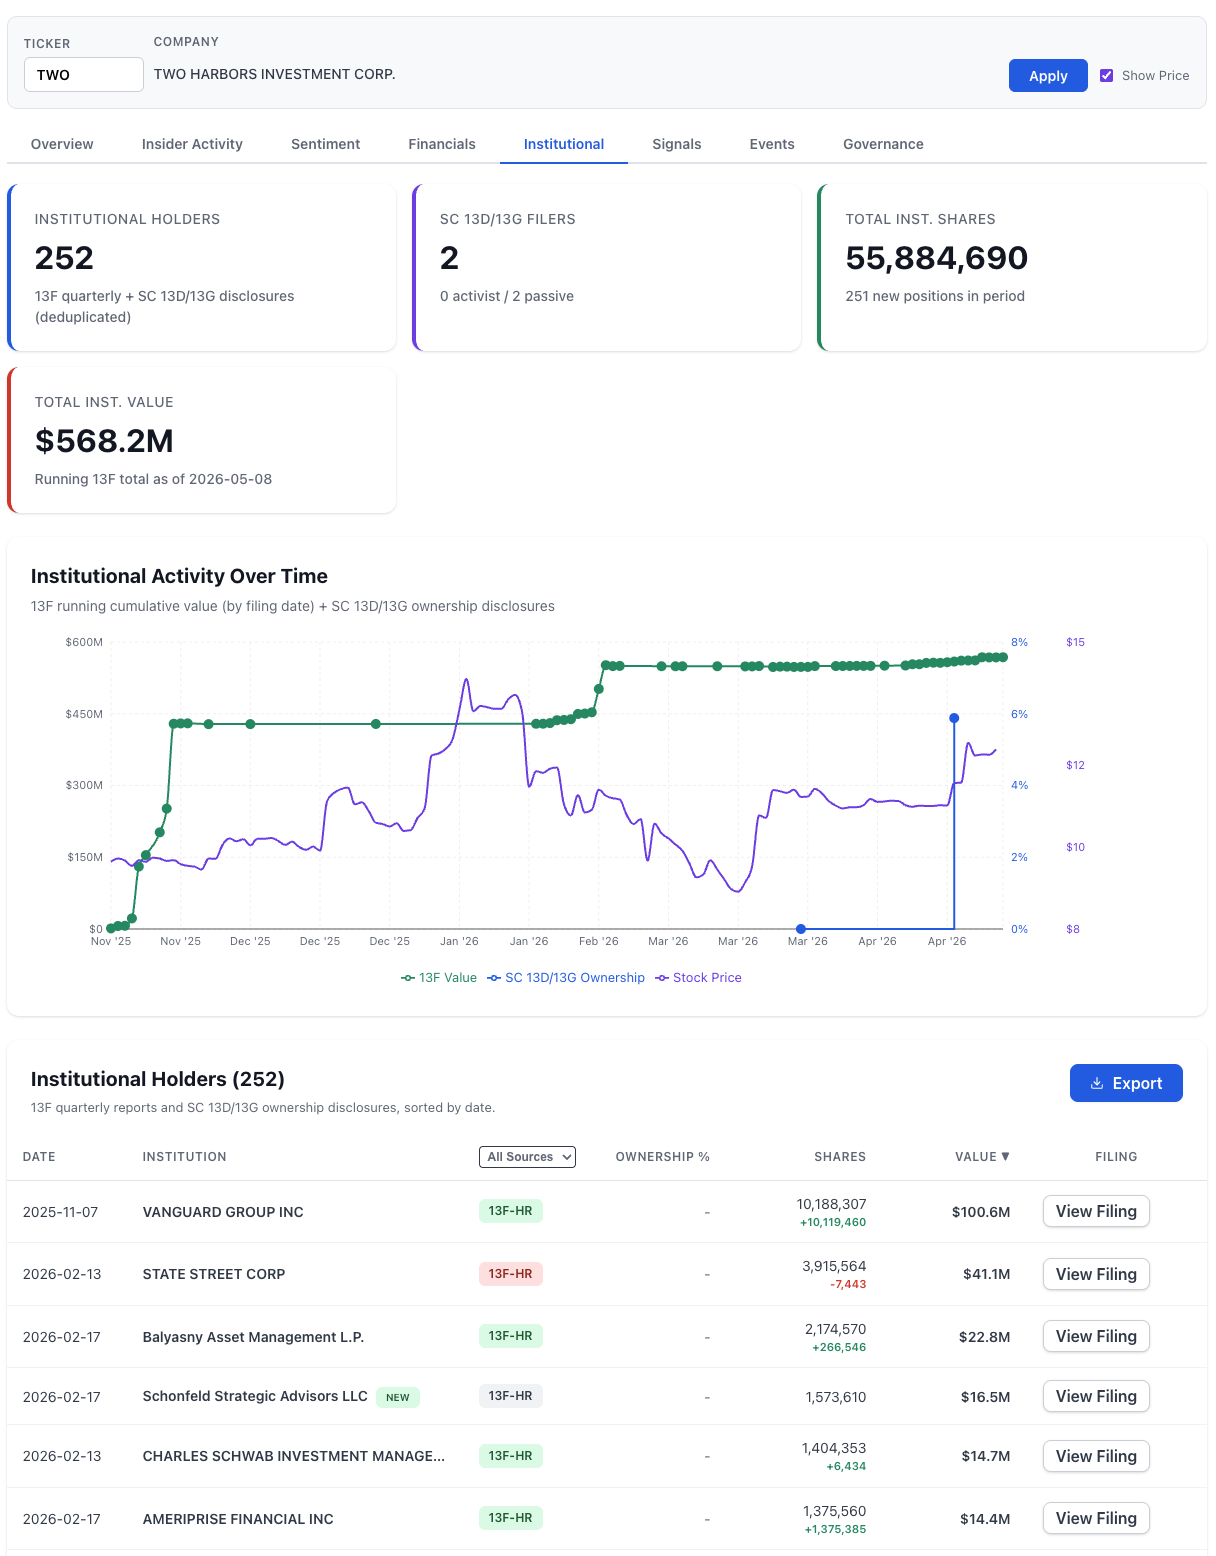Click AMERIPRISE FINANCIAL INC name
This screenshot has width=1216, height=1556.
tap(238, 1519)
